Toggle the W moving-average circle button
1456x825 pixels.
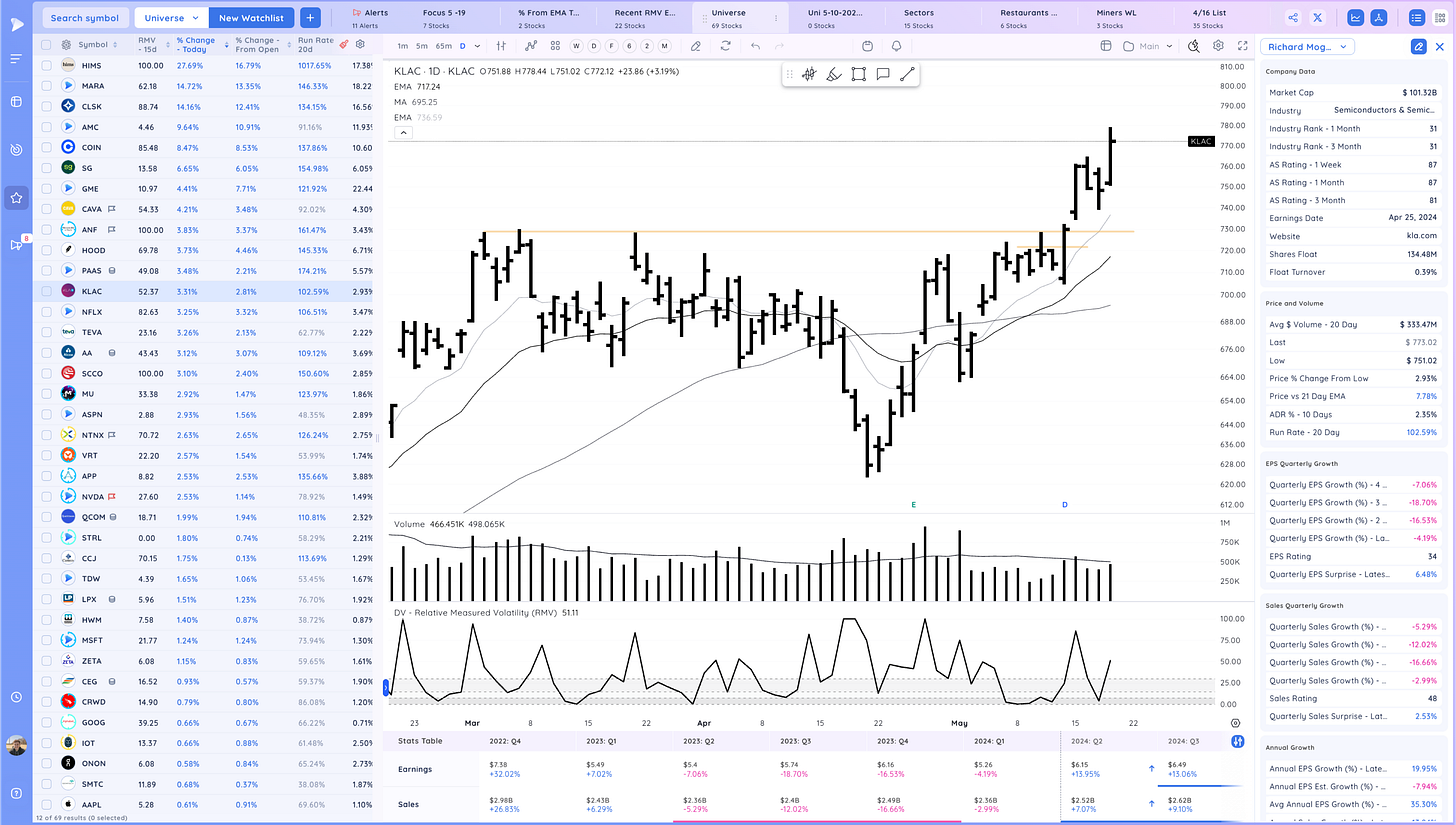pos(576,46)
